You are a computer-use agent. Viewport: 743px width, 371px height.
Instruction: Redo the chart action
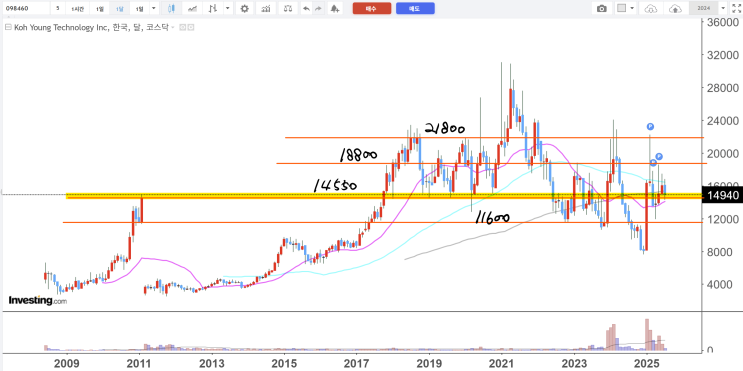(318, 8)
